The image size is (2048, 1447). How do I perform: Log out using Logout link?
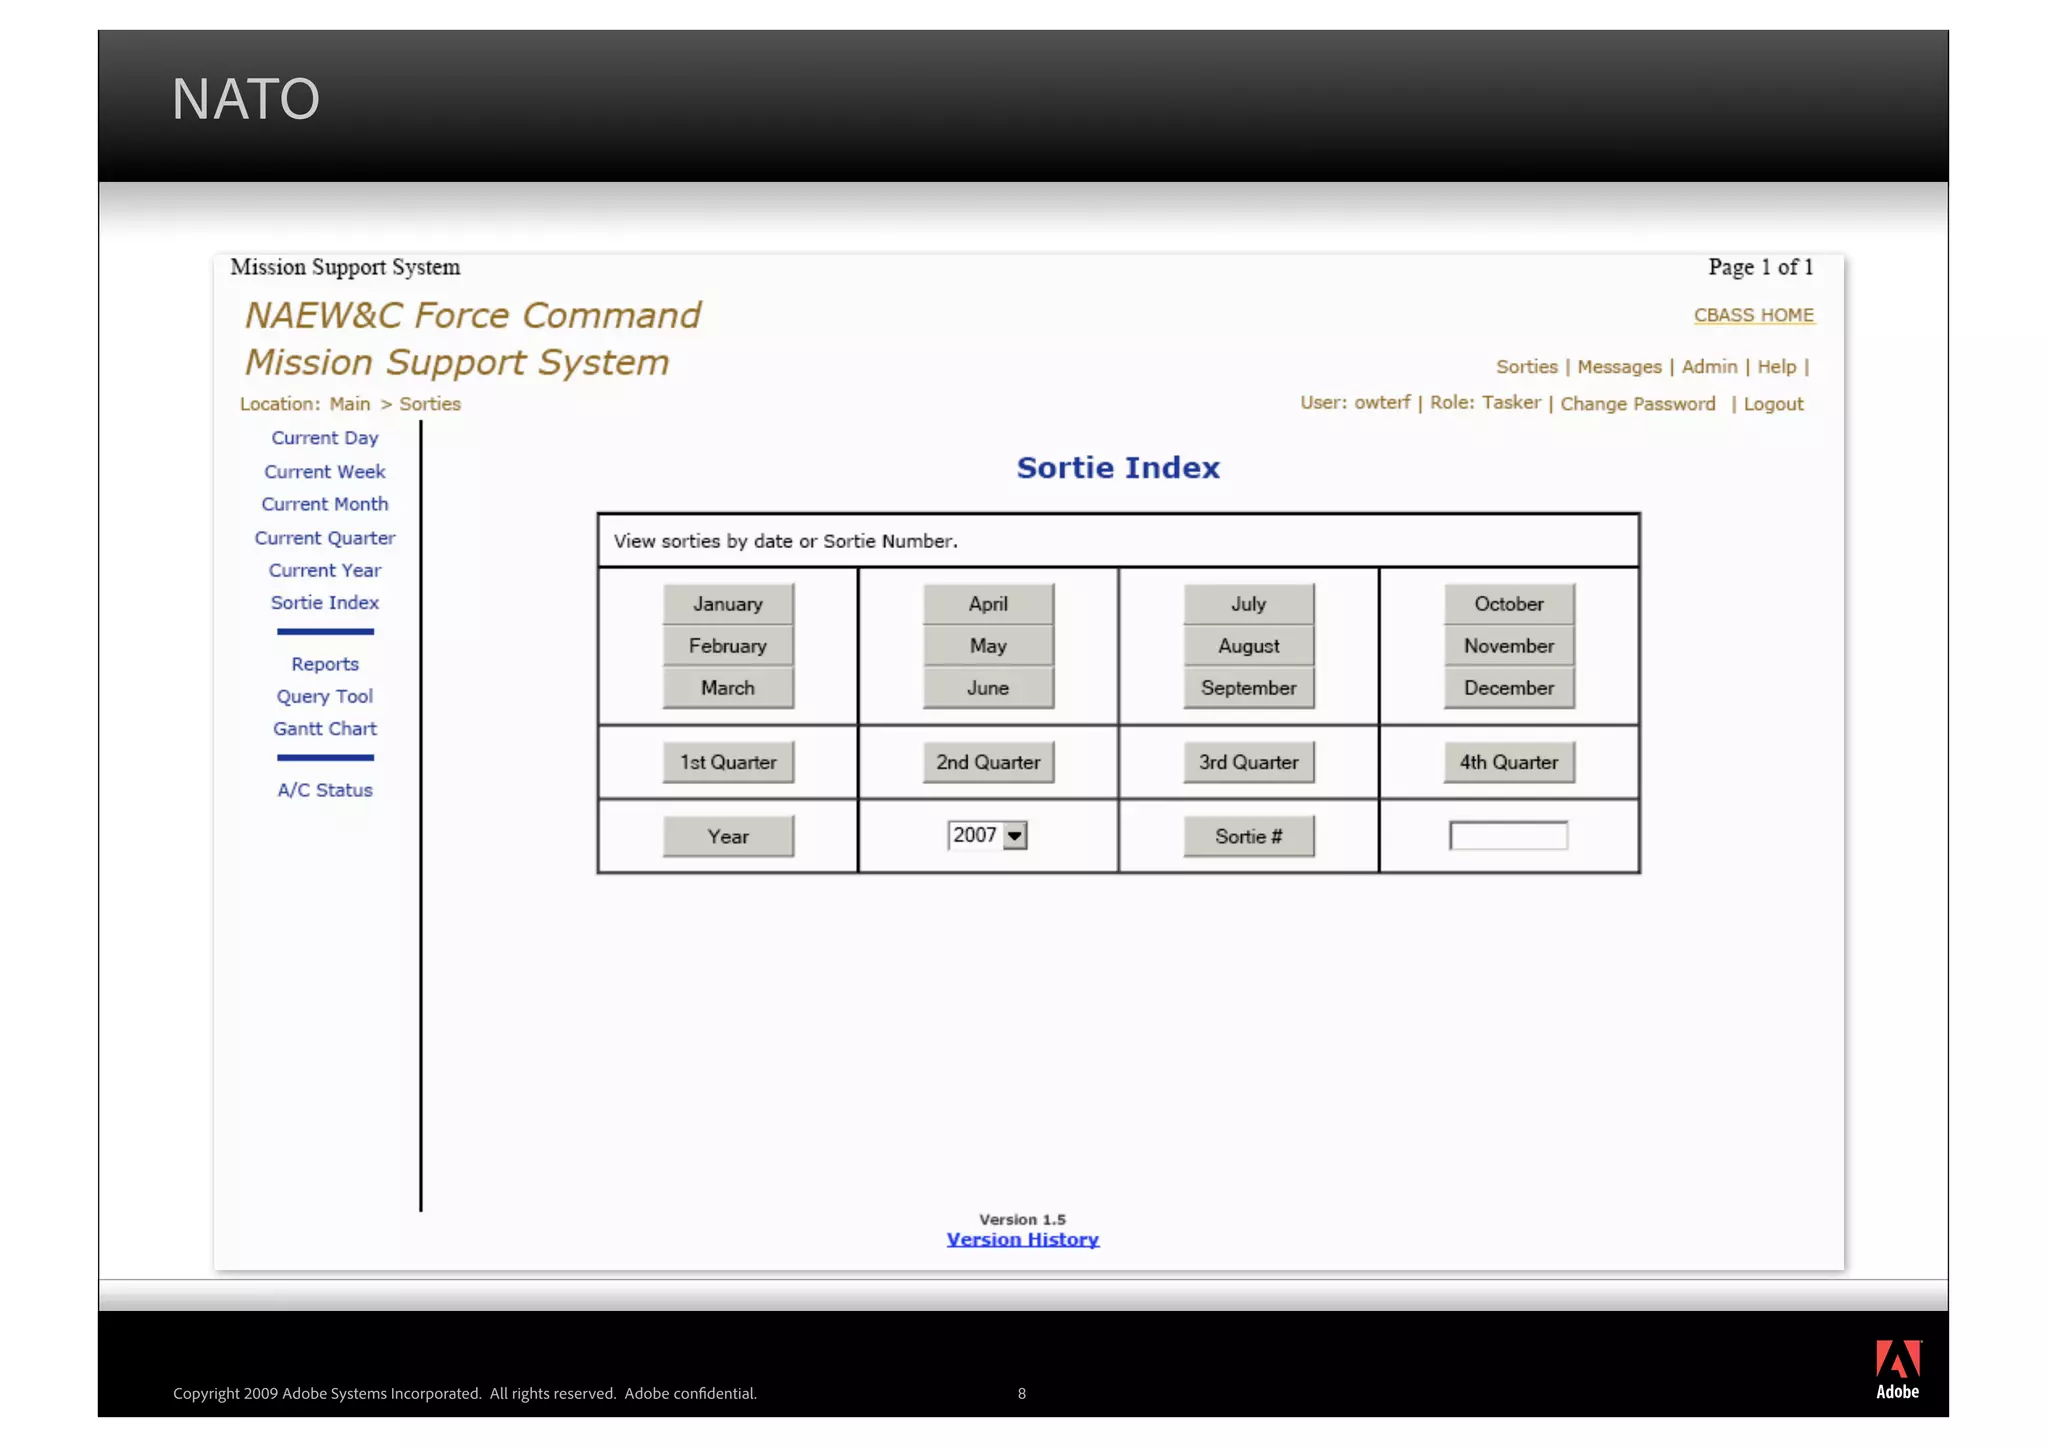[x=1773, y=404]
